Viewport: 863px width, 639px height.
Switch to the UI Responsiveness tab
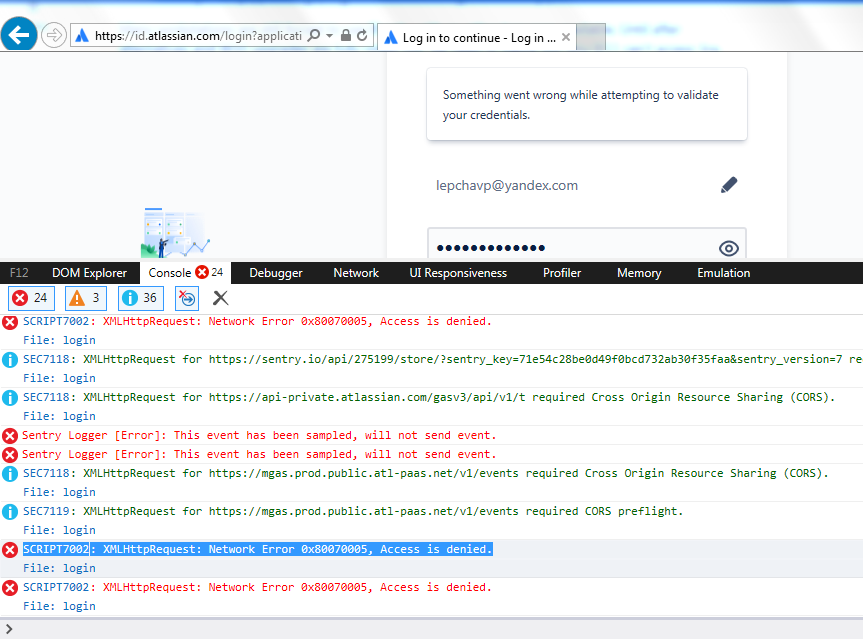click(x=458, y=273)
